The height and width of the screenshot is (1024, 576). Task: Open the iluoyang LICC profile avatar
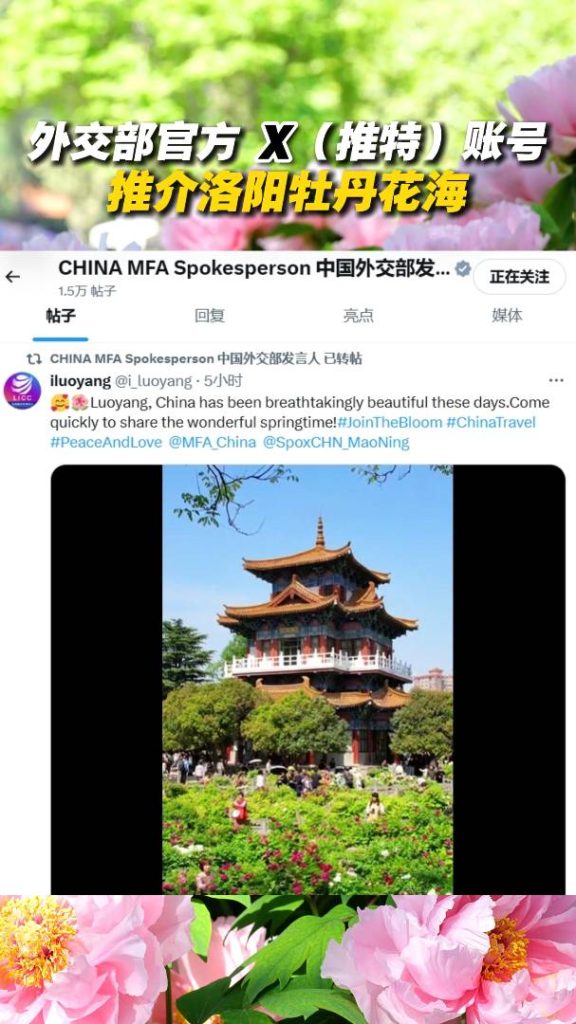coord(22,391)
